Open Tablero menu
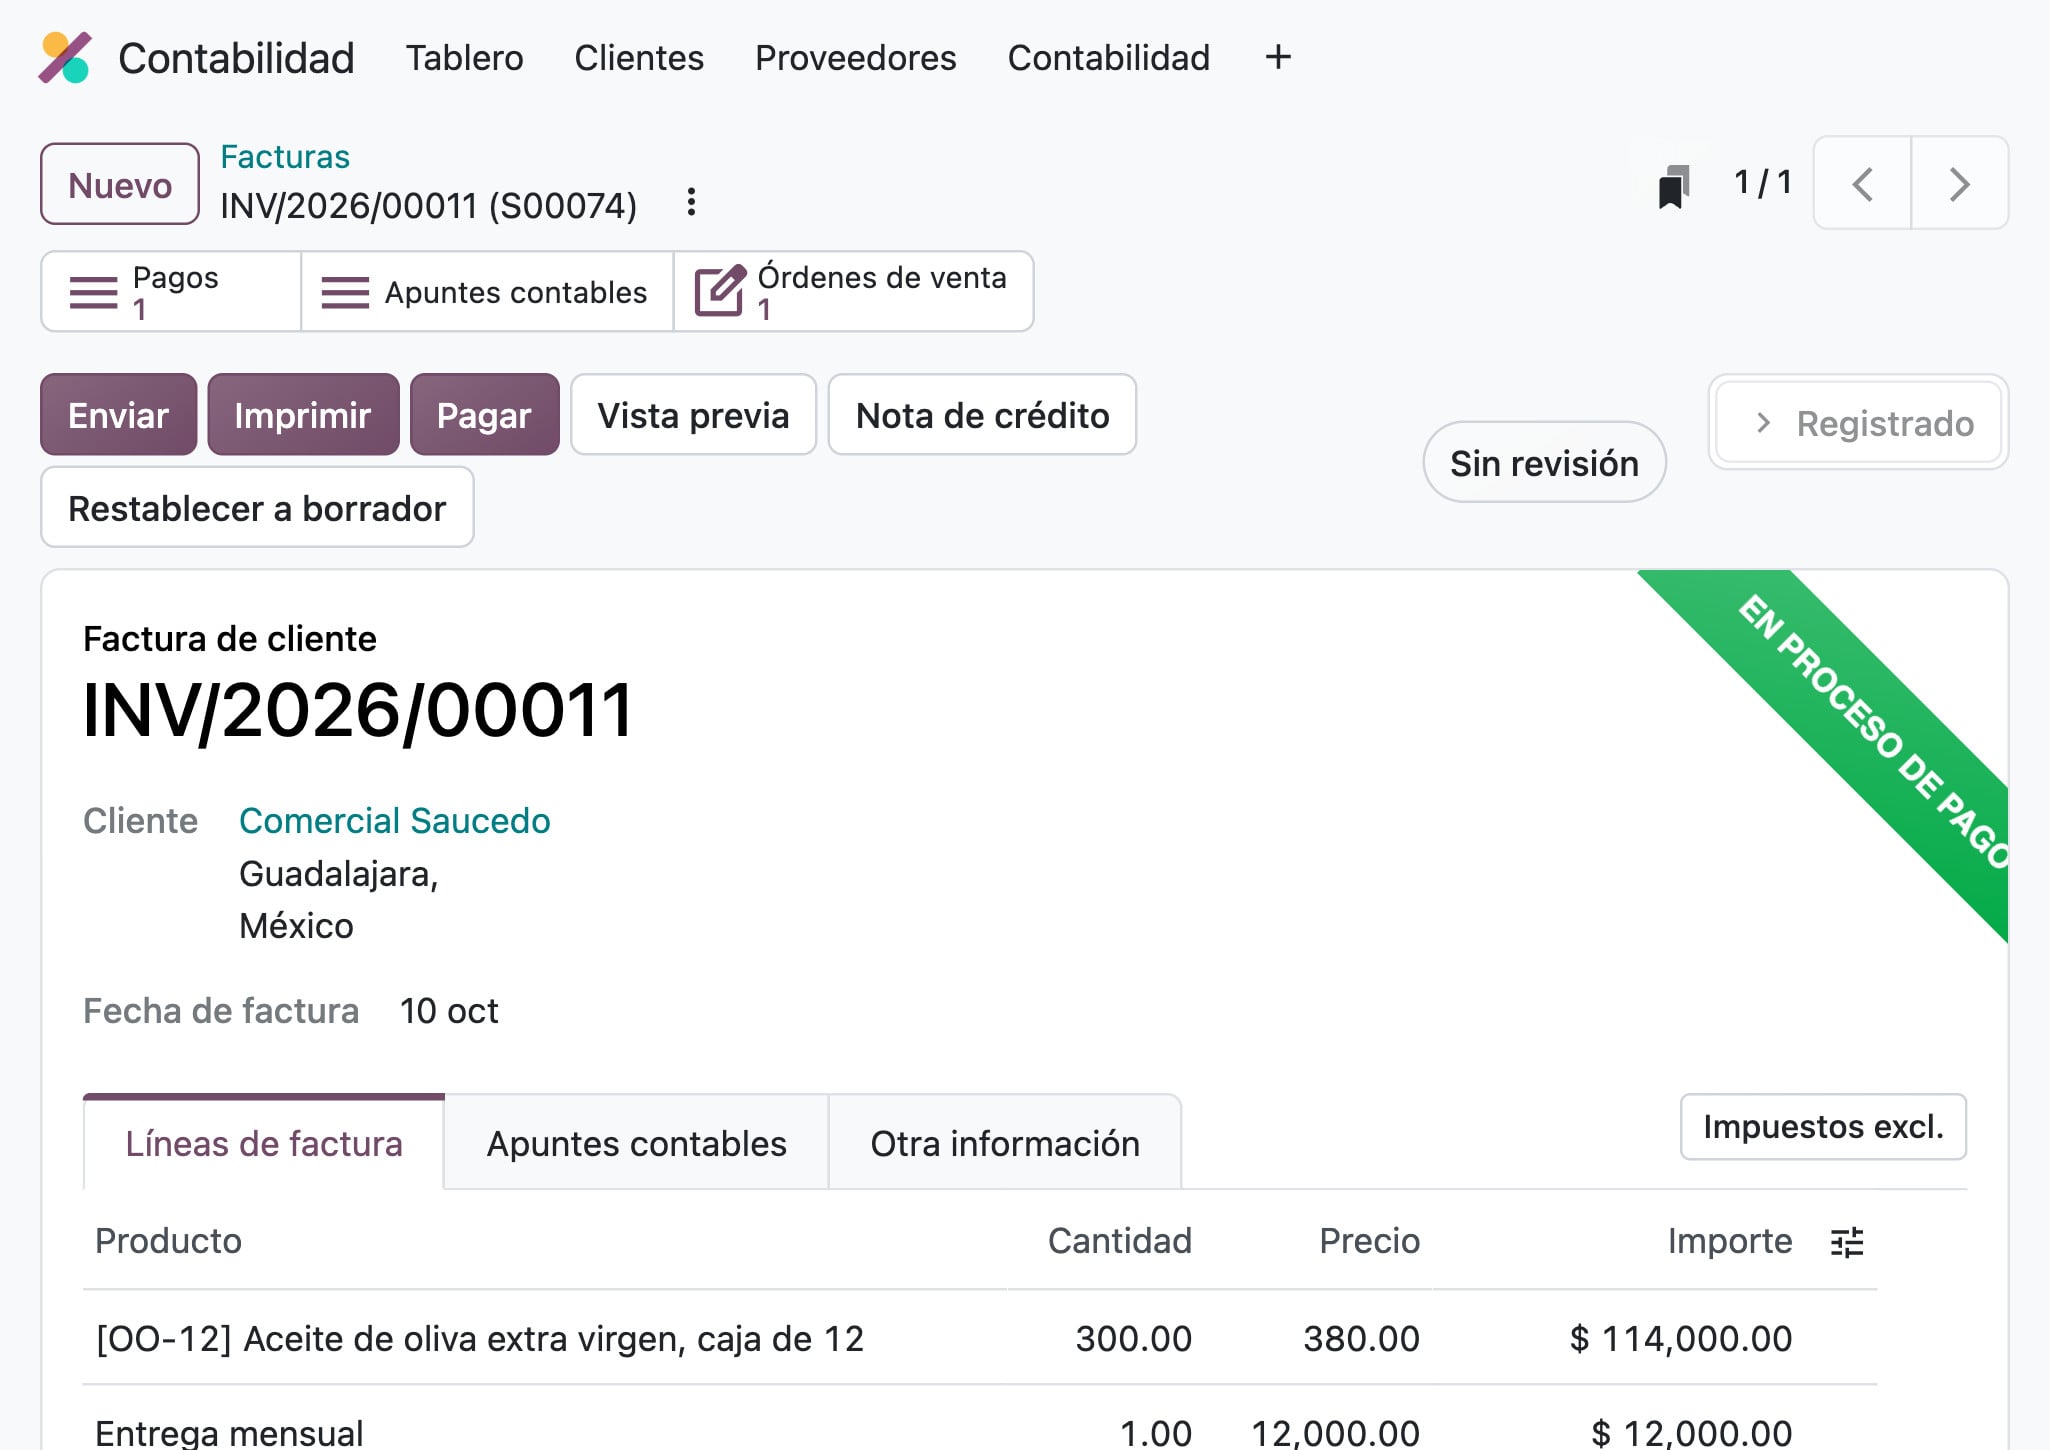 tap(464, 58)
